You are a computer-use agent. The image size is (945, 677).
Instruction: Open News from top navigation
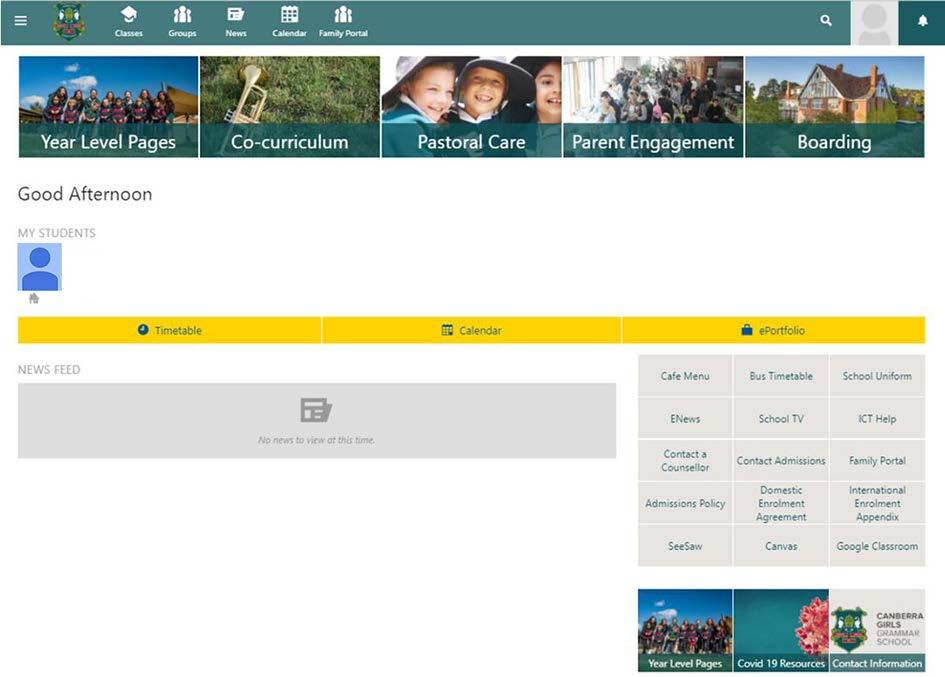point(236,22)
